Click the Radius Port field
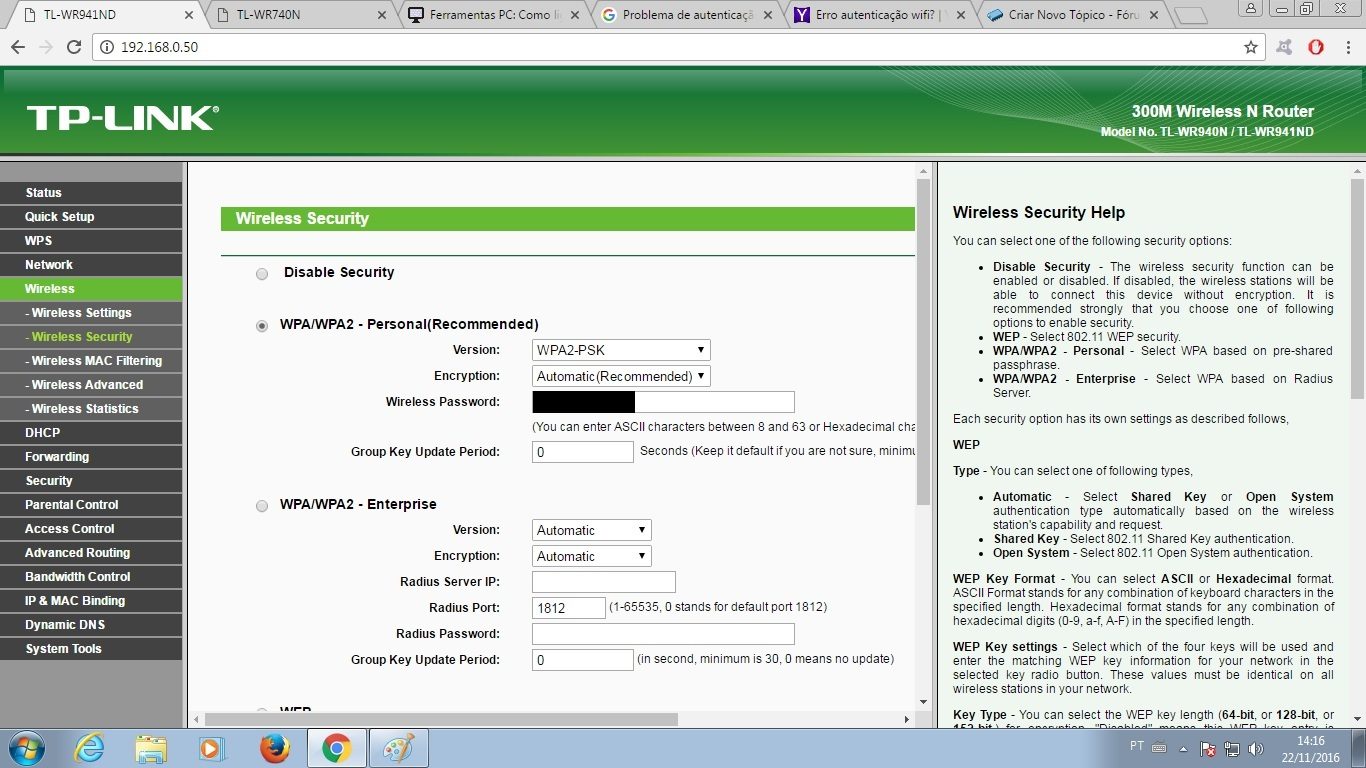Viewport: 1366px width, 768px height. (569, 608)
